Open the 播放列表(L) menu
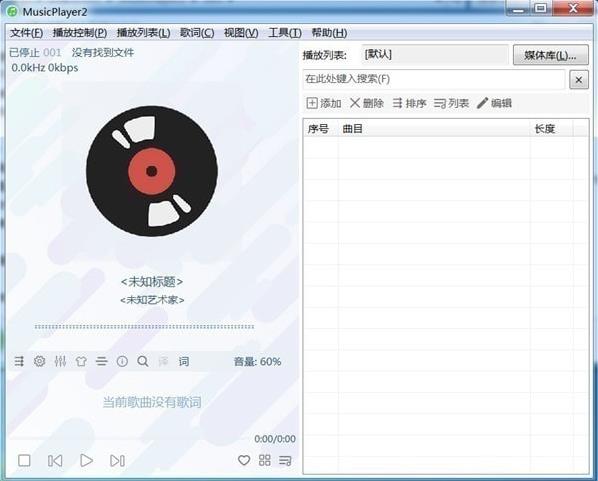 [x=143, y=33]
